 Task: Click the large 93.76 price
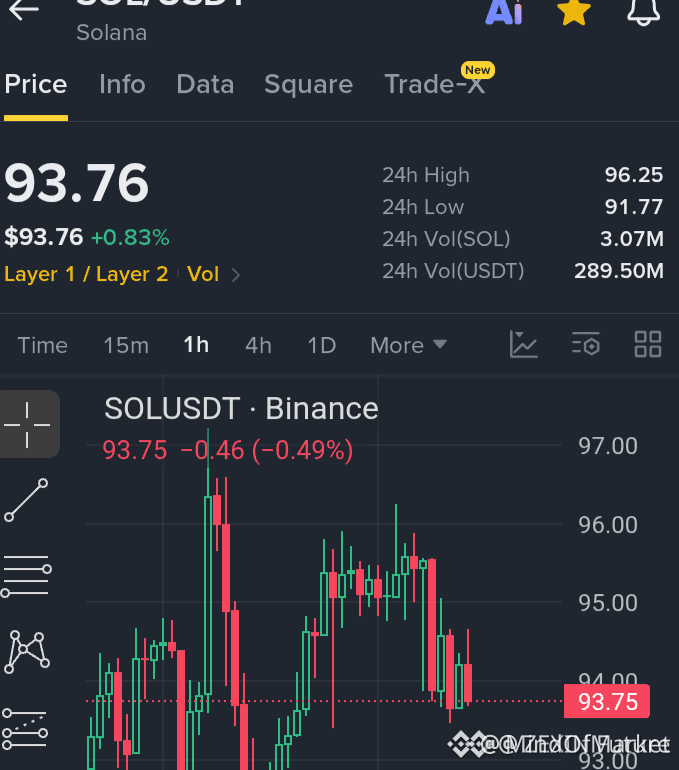76,183
